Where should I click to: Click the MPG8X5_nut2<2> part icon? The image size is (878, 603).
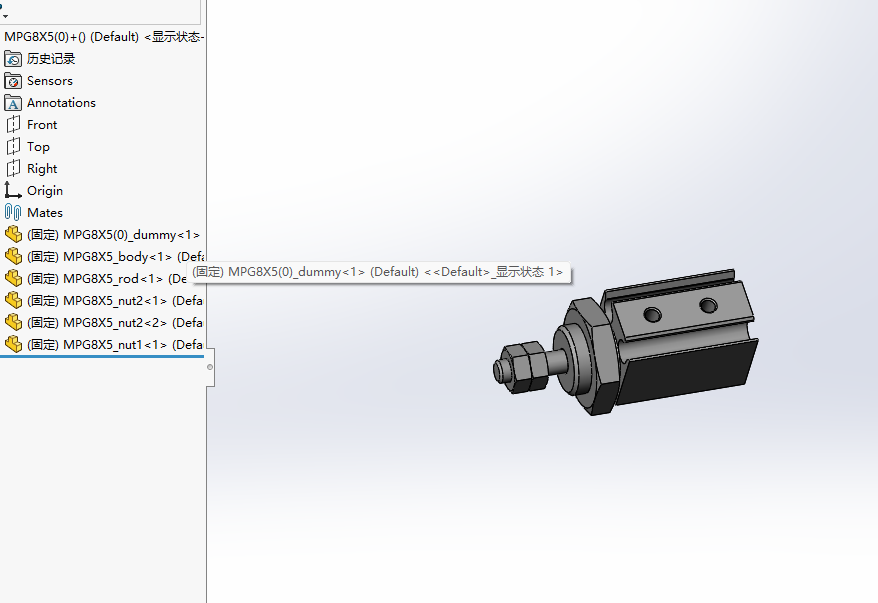(x=13, y=322)
